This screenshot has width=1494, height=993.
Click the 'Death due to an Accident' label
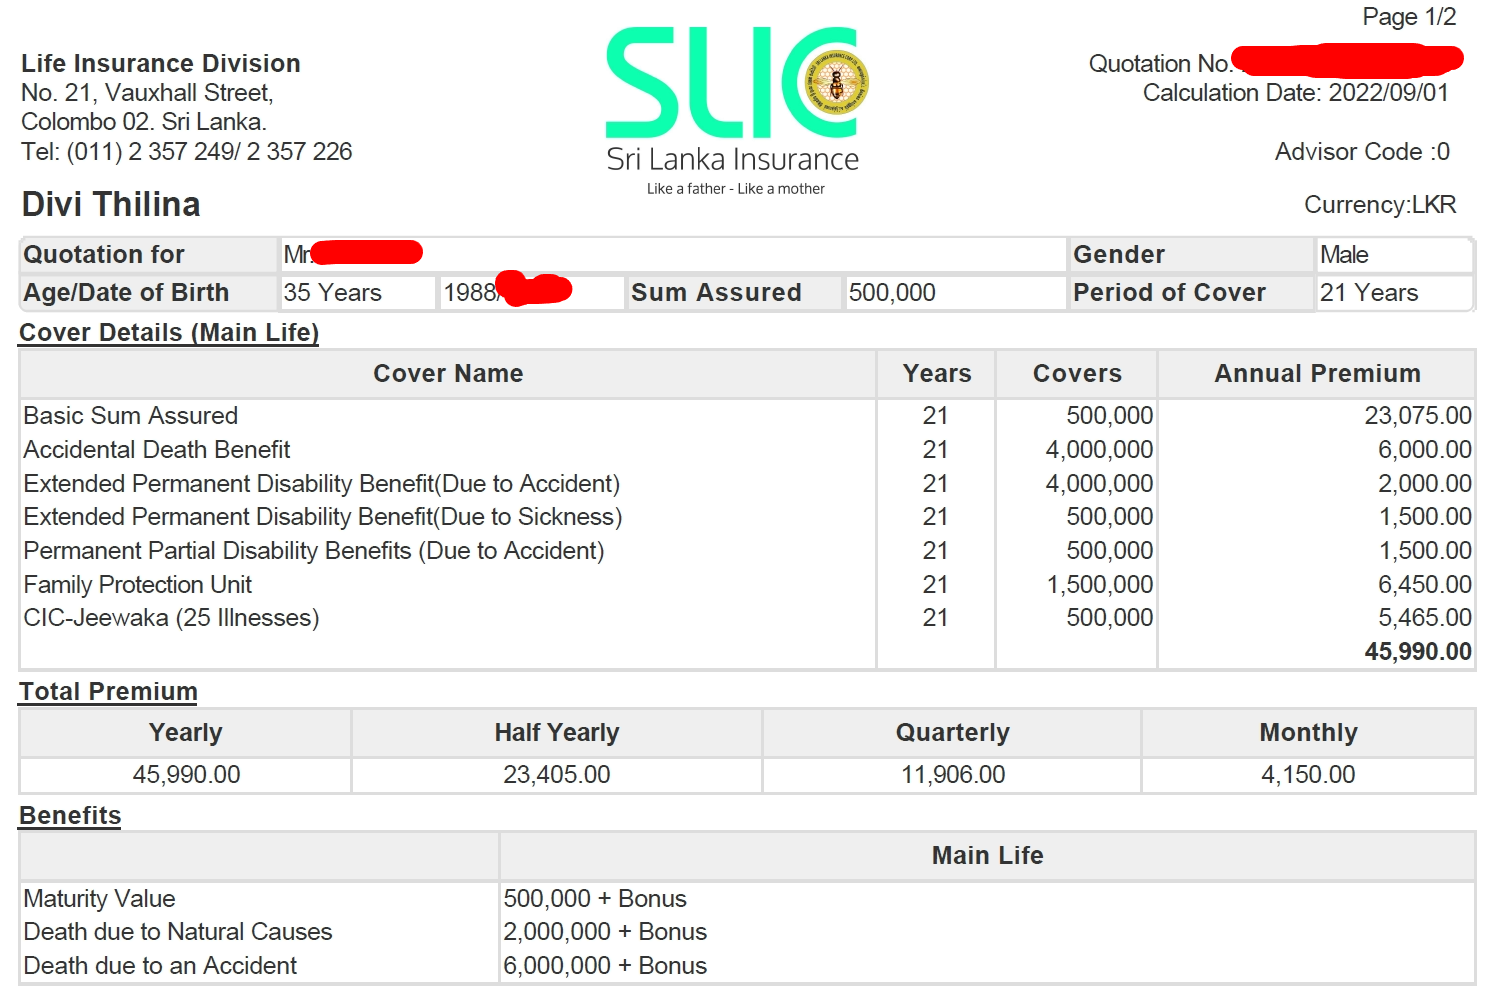click(160, 966)
